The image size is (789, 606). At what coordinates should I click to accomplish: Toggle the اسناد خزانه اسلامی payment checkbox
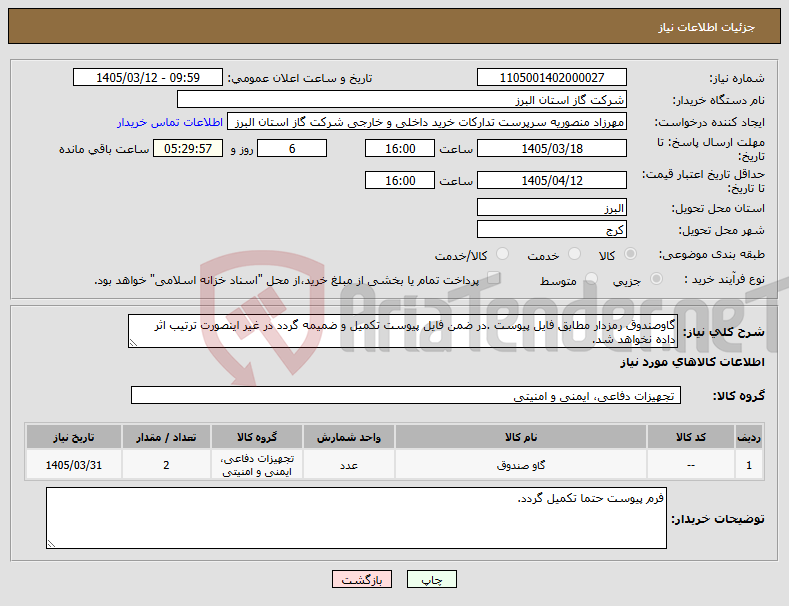pyautogui.click(x=494, y=278)
